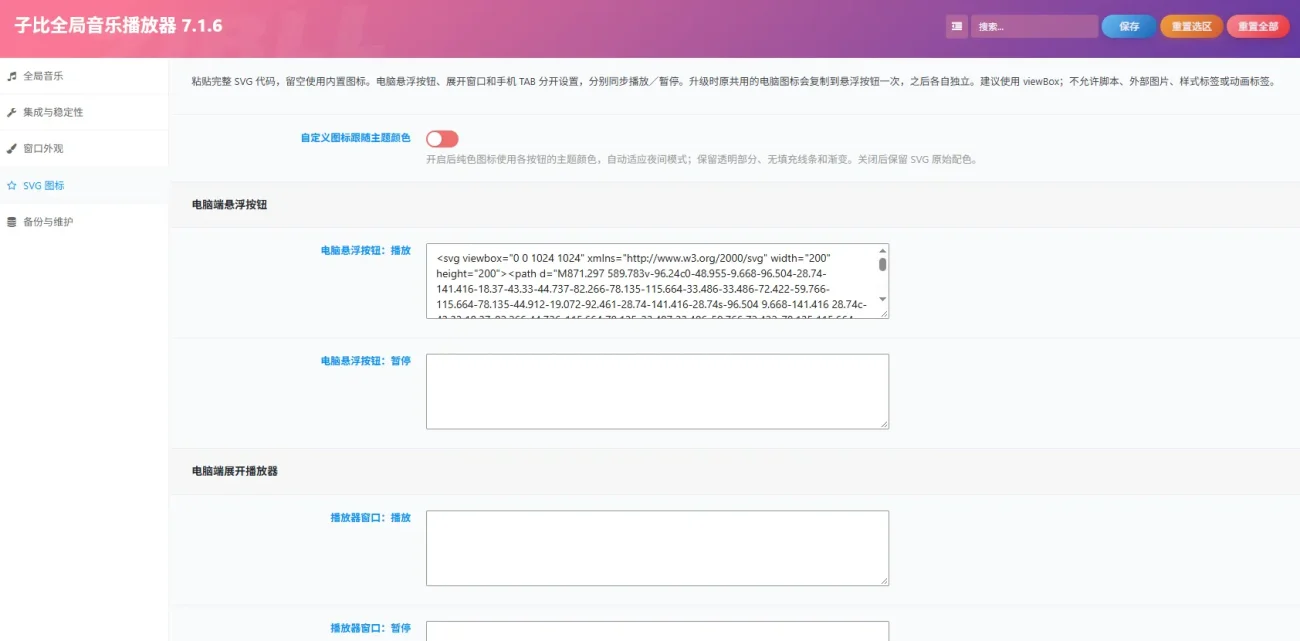Click into the 播放器窗口：播放 textarea
This screenshot has width=1300, height=641.
point(657,548)
